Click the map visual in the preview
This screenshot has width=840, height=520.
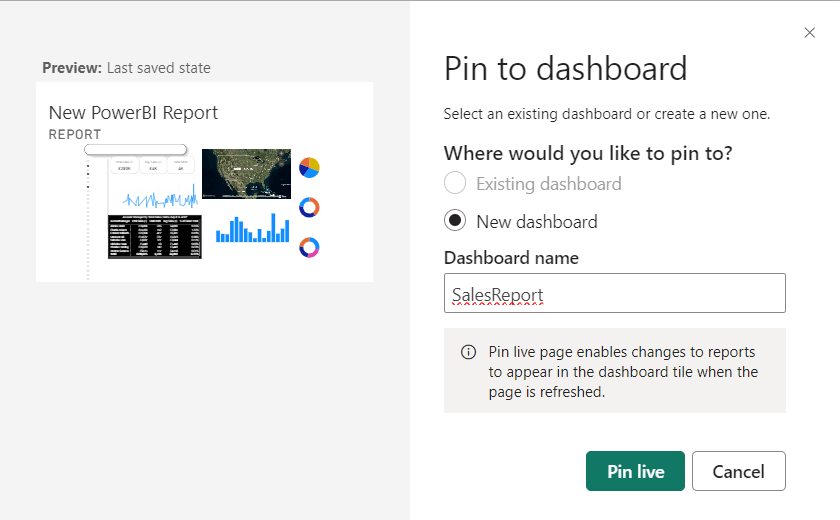pos(246,174)
